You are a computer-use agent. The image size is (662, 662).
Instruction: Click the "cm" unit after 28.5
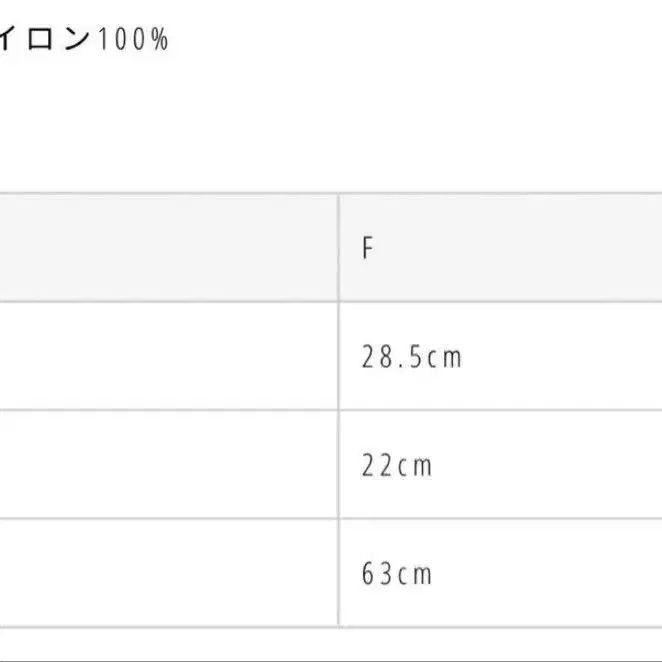(x=445, y=358)
